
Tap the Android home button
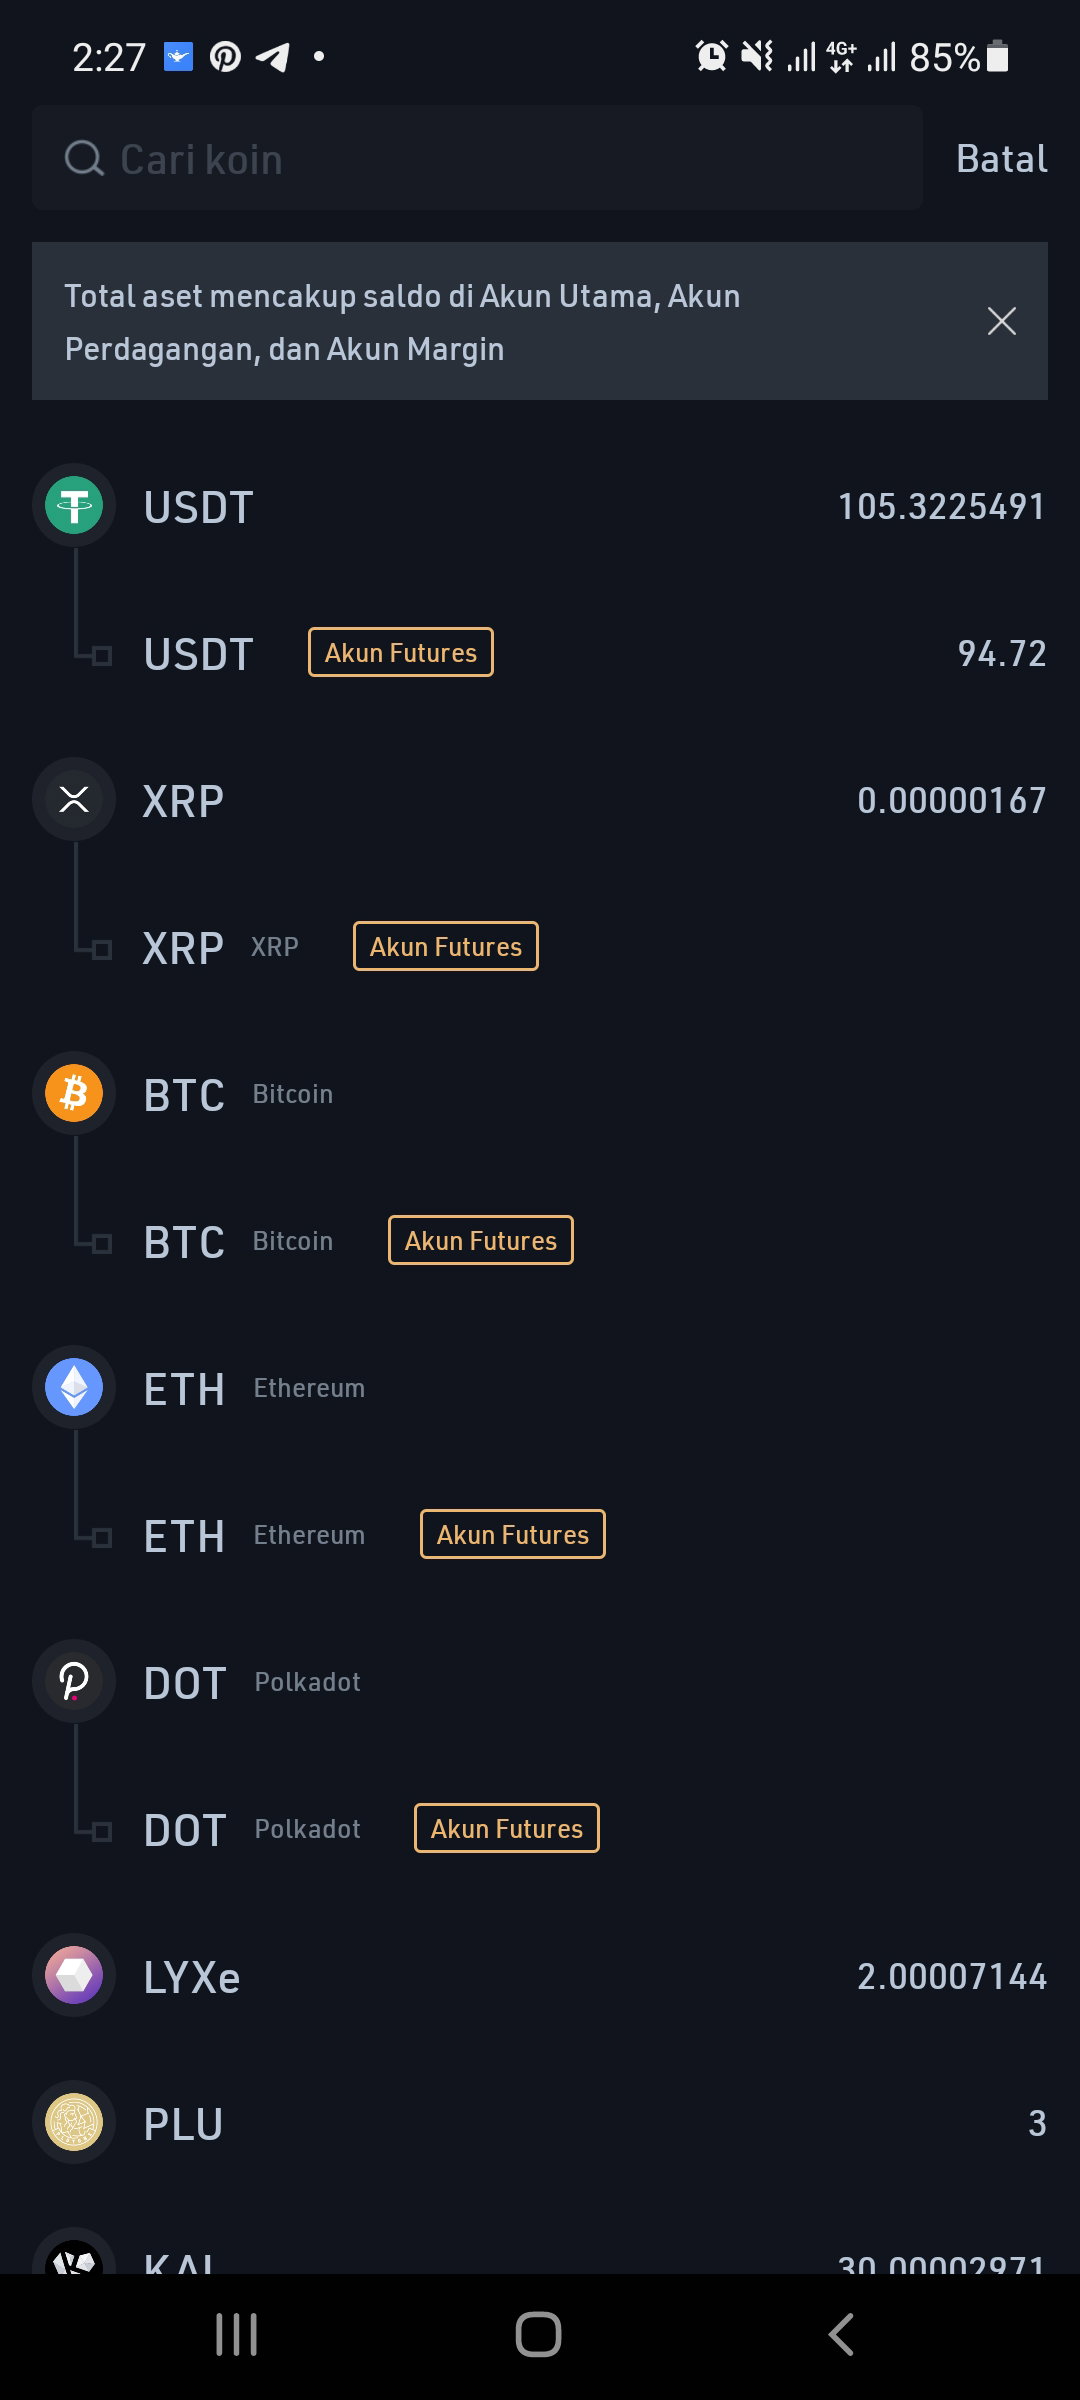pyautogui.click(x=539, y=2335)
